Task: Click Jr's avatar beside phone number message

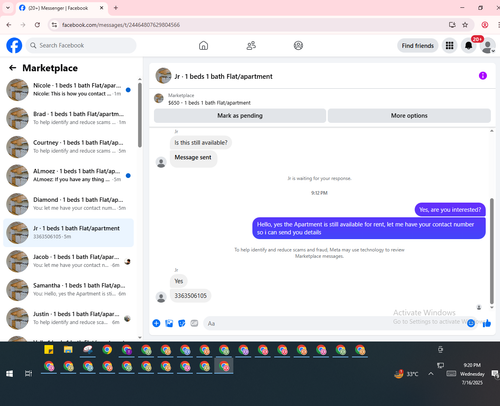Action: pyautogui.click(x=161, y=297)
